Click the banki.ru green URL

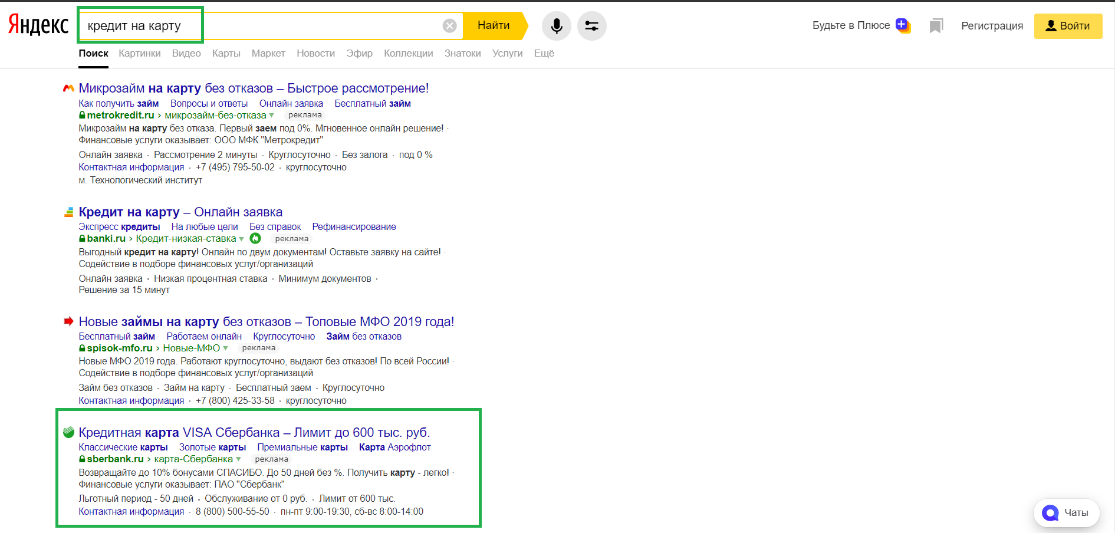click(106, 239)
